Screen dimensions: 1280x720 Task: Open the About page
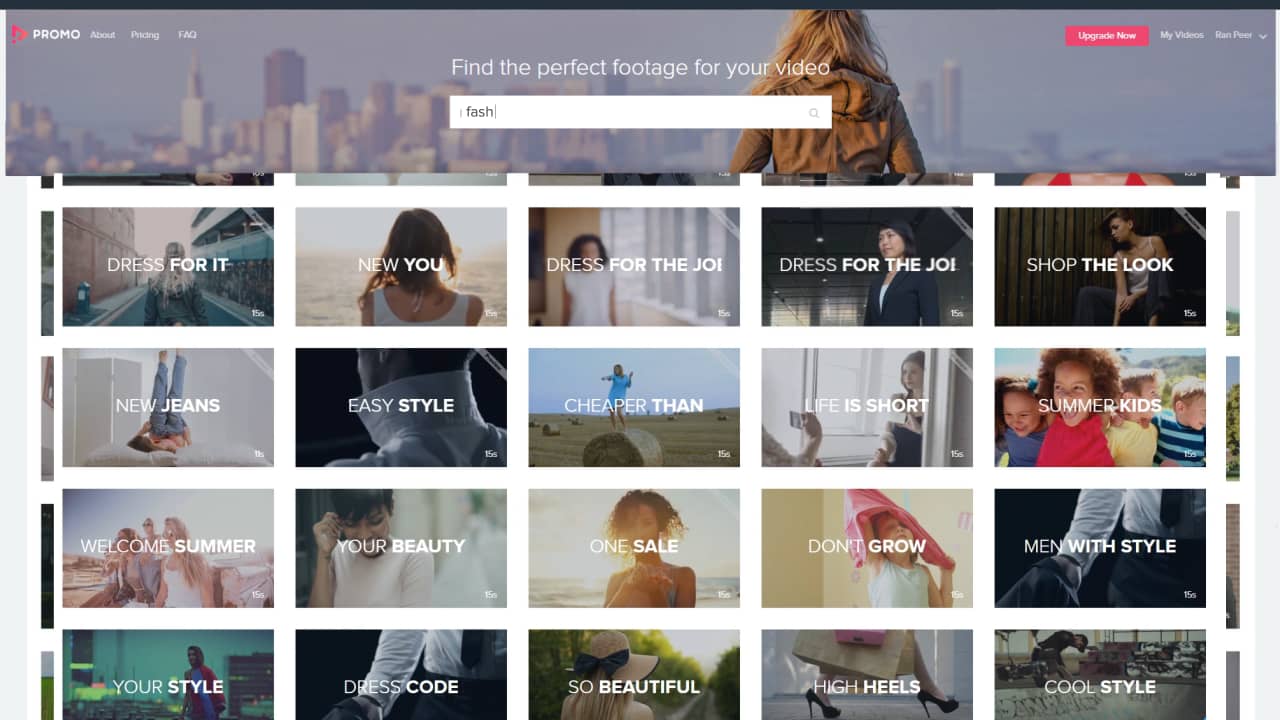103,35
